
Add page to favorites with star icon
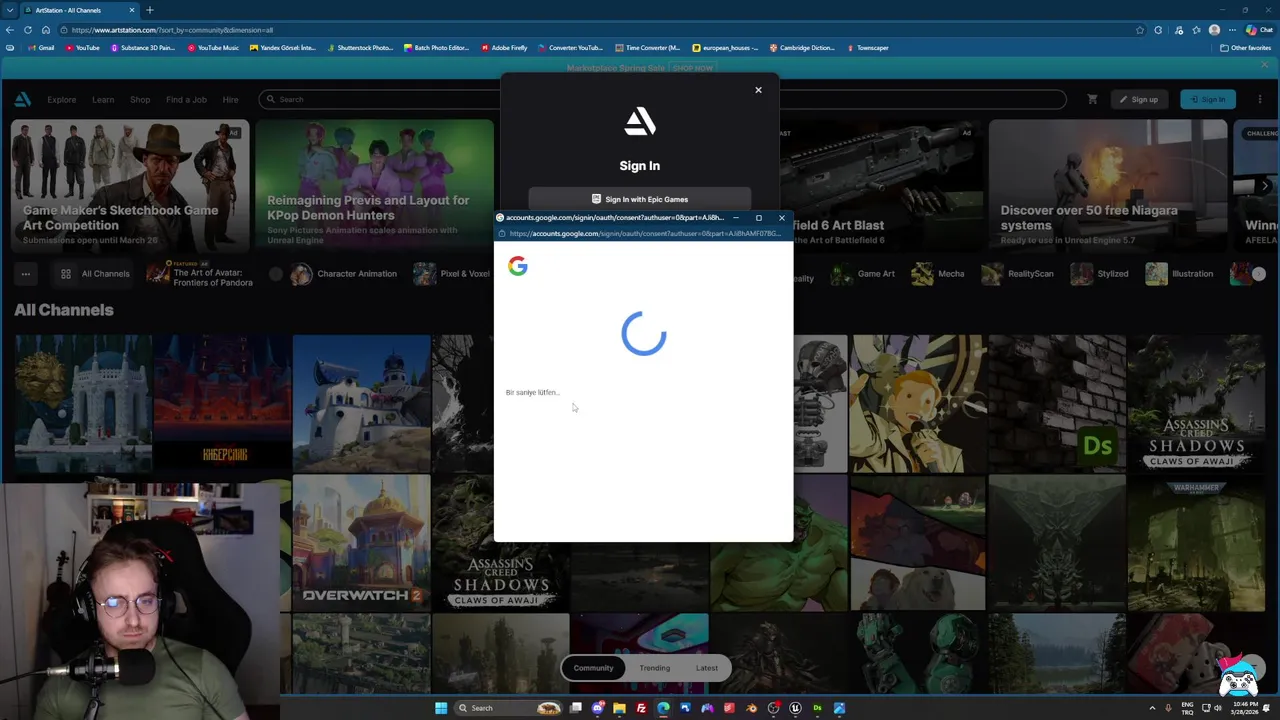[x=1140, y=30]
